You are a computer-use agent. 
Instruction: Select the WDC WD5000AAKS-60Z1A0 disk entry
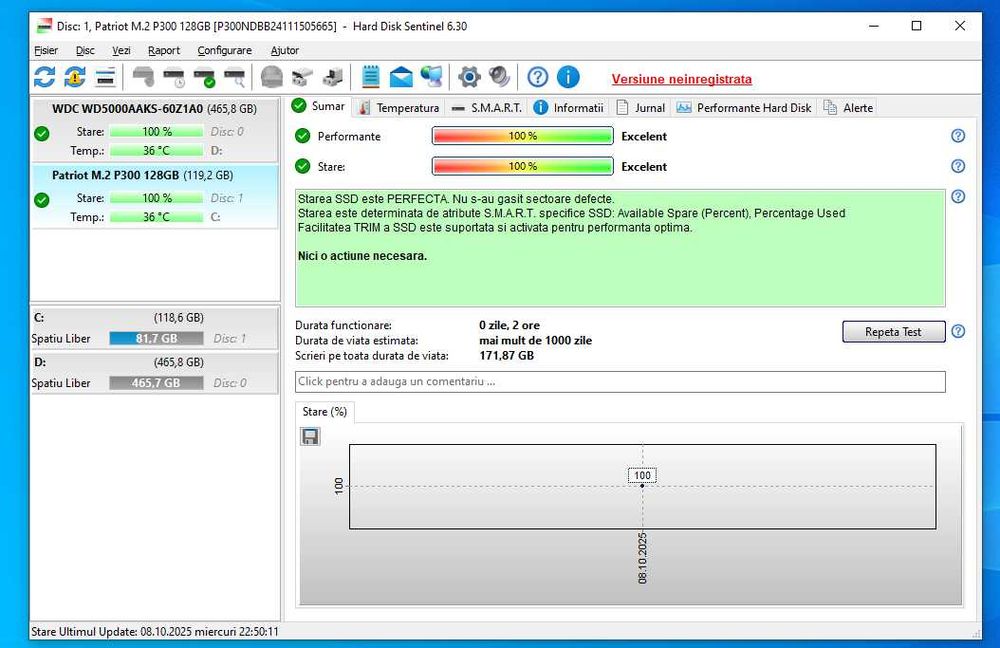click(155, 129)
